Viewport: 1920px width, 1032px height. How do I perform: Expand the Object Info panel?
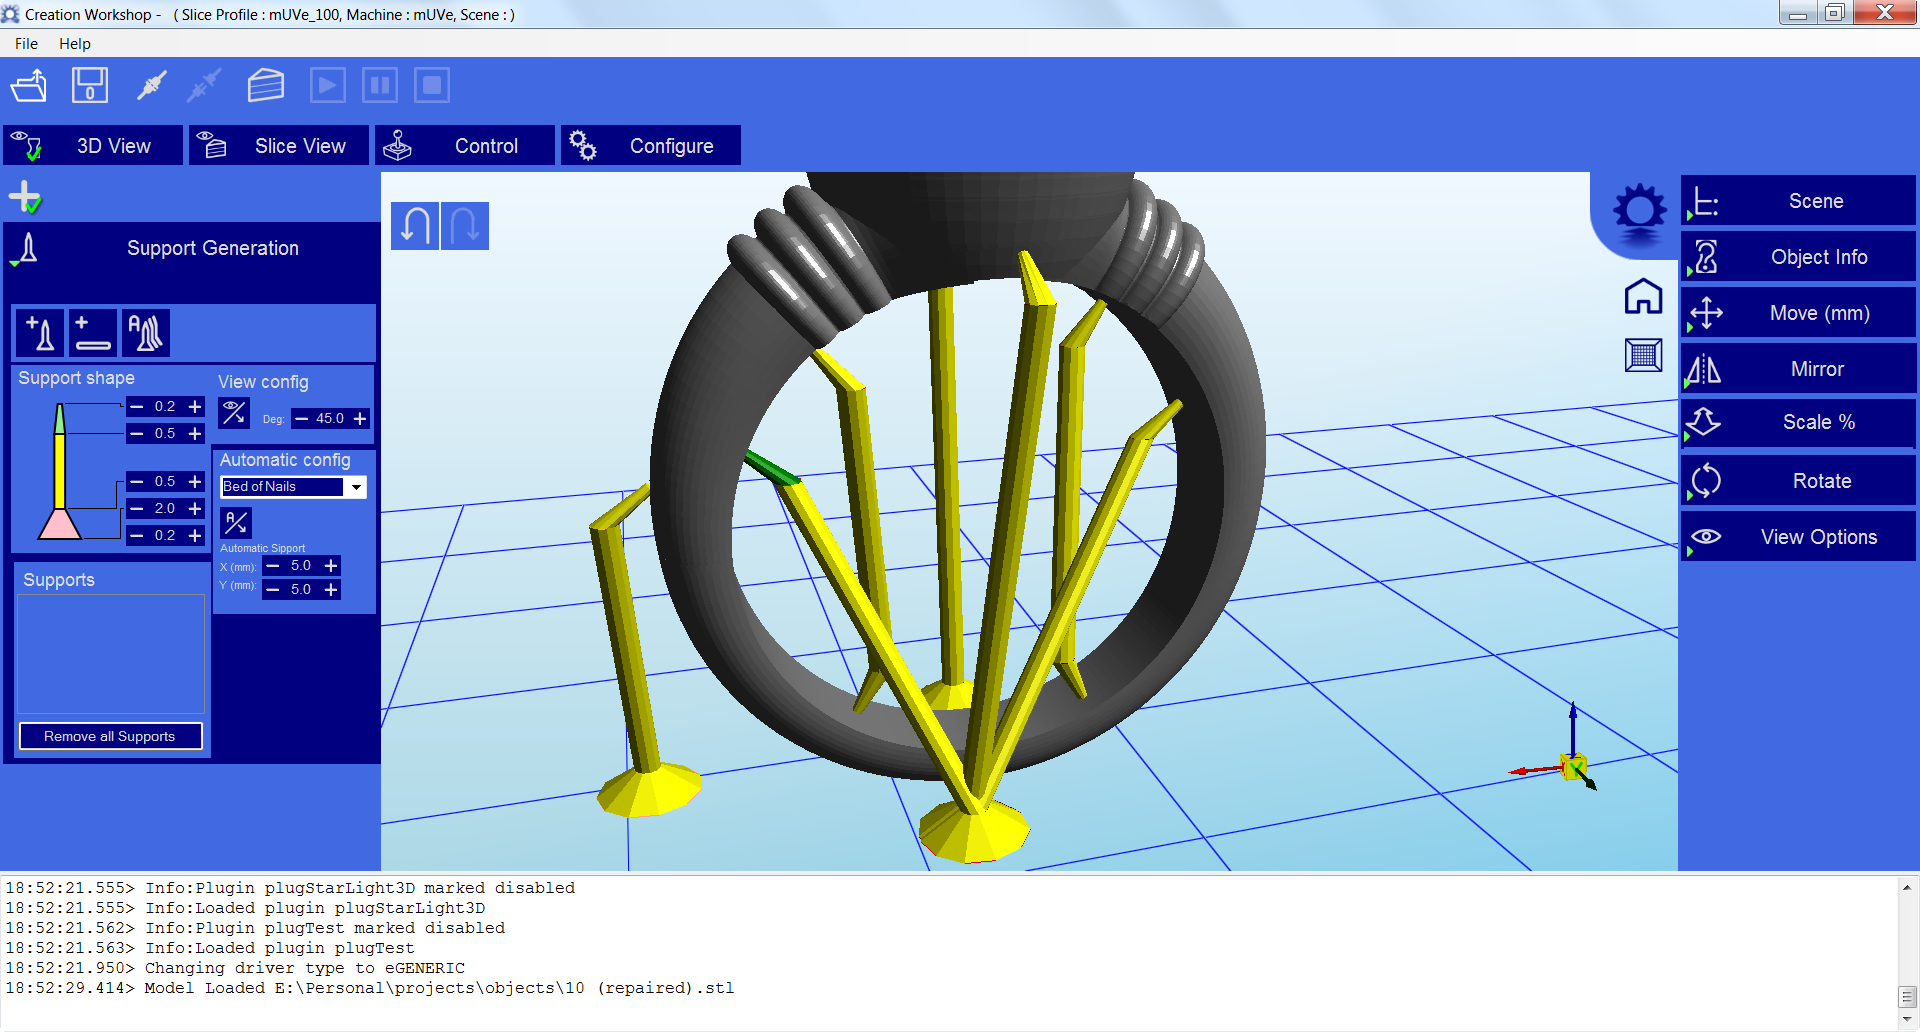coord(1798,257)
